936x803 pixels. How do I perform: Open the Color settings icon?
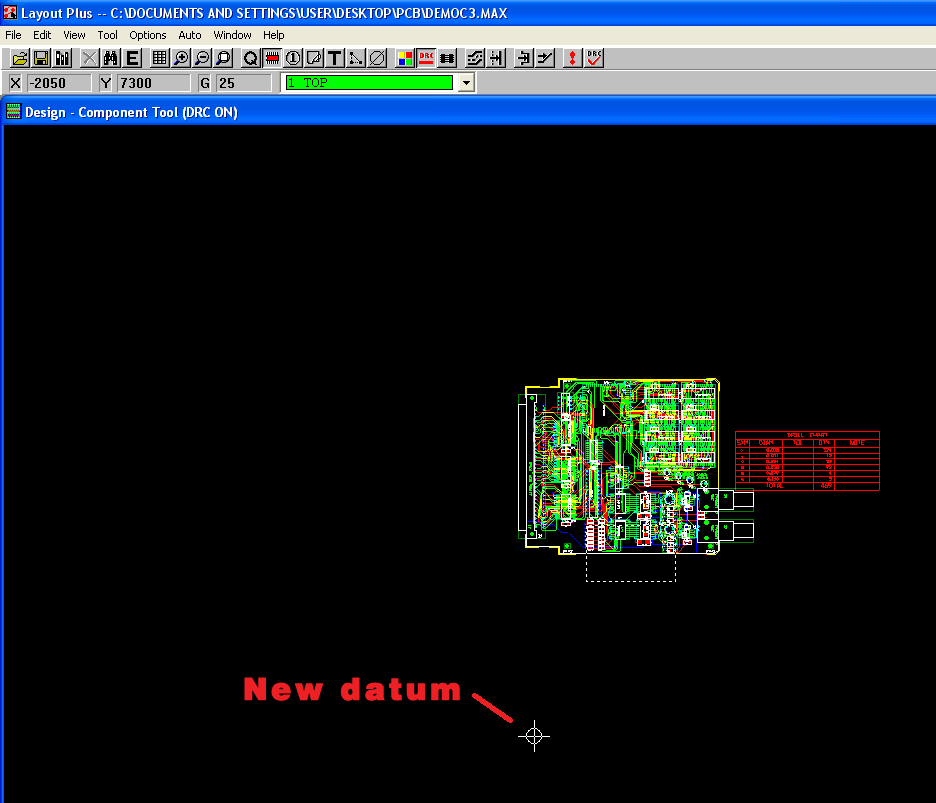(405, 59)
